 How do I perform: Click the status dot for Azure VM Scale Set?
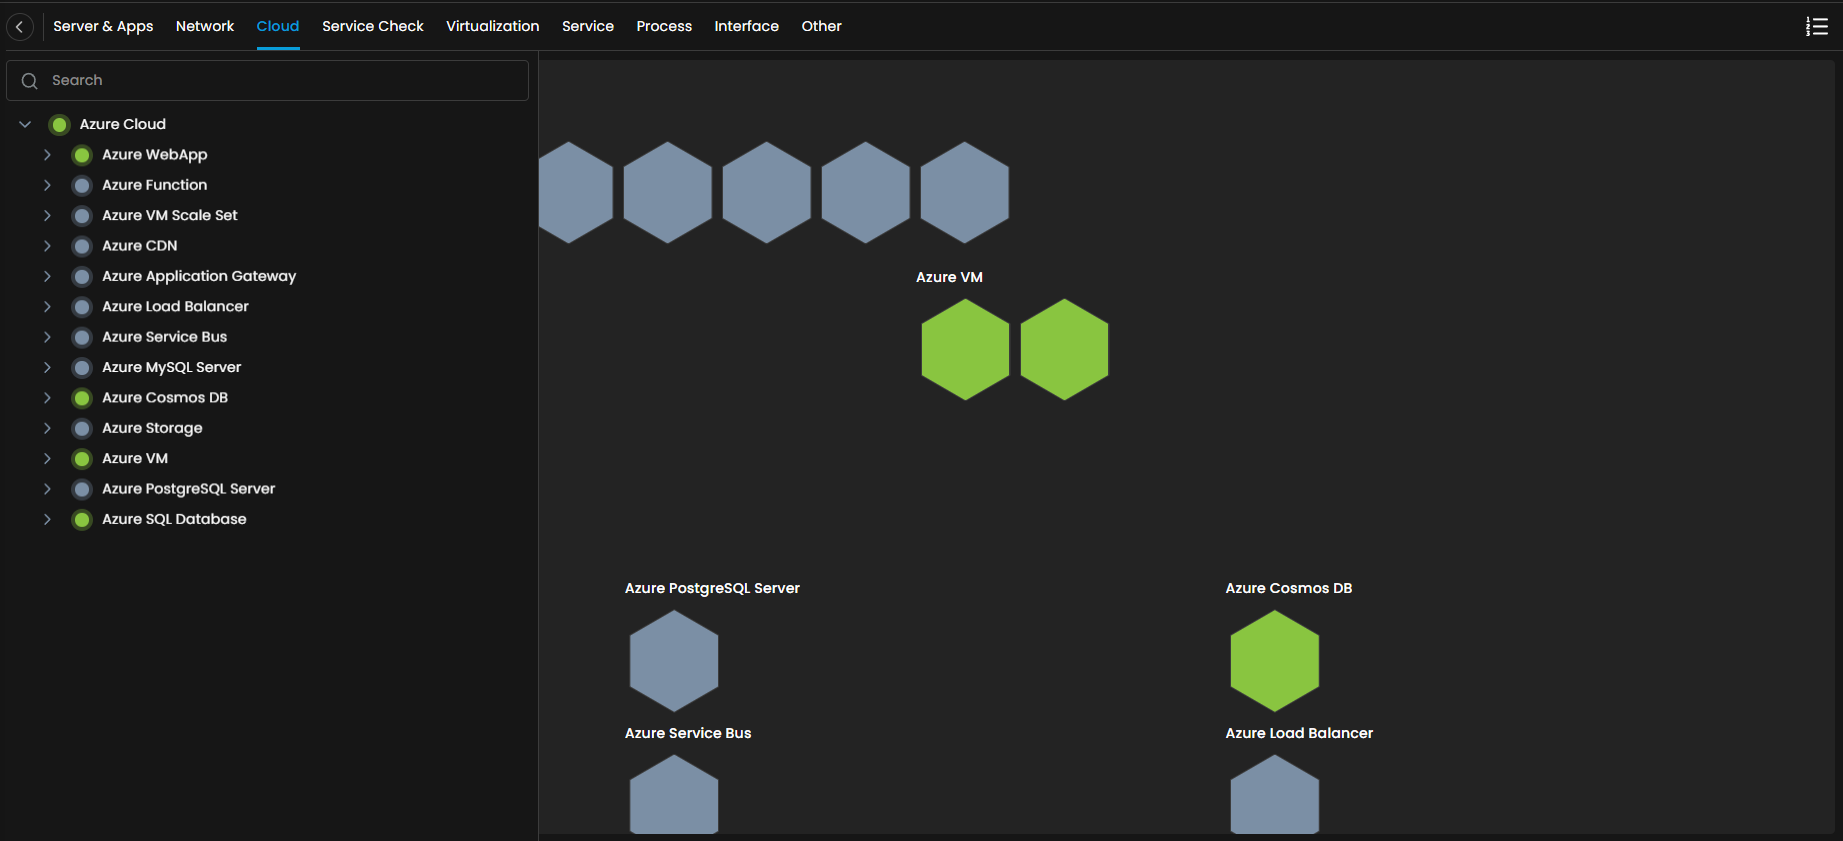83,216
